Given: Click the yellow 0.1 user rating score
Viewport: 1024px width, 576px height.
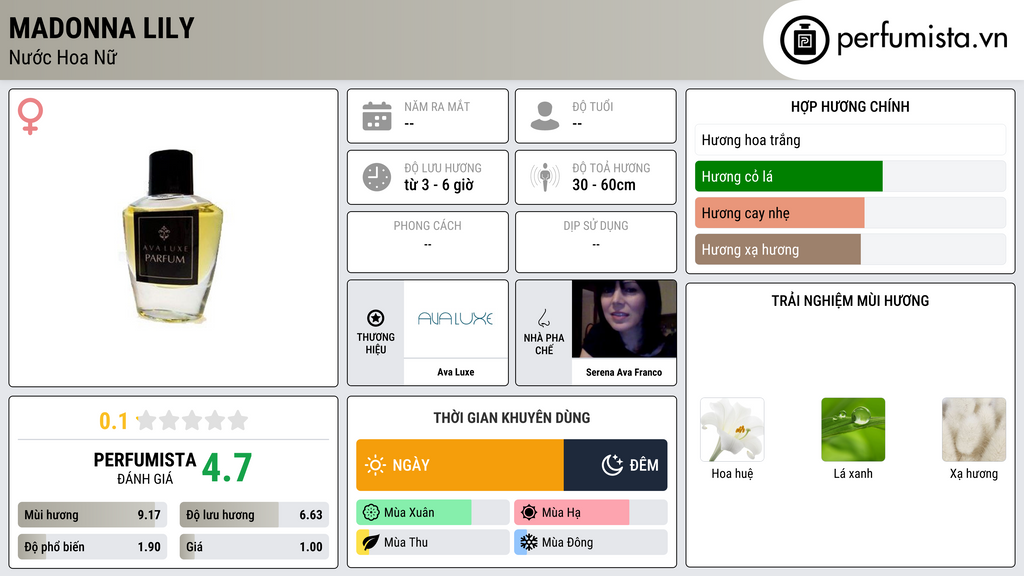Looking at the screenshot, I should [x=114, y=421].
